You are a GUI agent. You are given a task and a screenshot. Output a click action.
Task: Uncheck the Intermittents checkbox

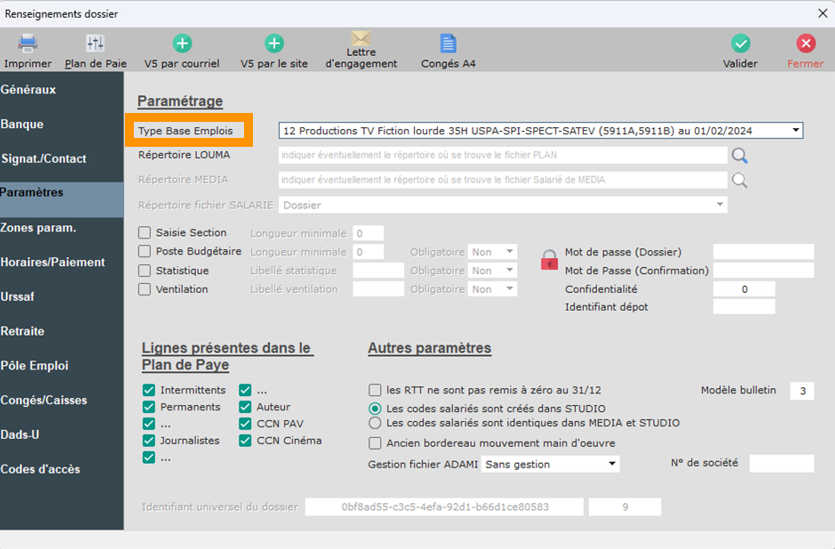click(x=149, y=390)
